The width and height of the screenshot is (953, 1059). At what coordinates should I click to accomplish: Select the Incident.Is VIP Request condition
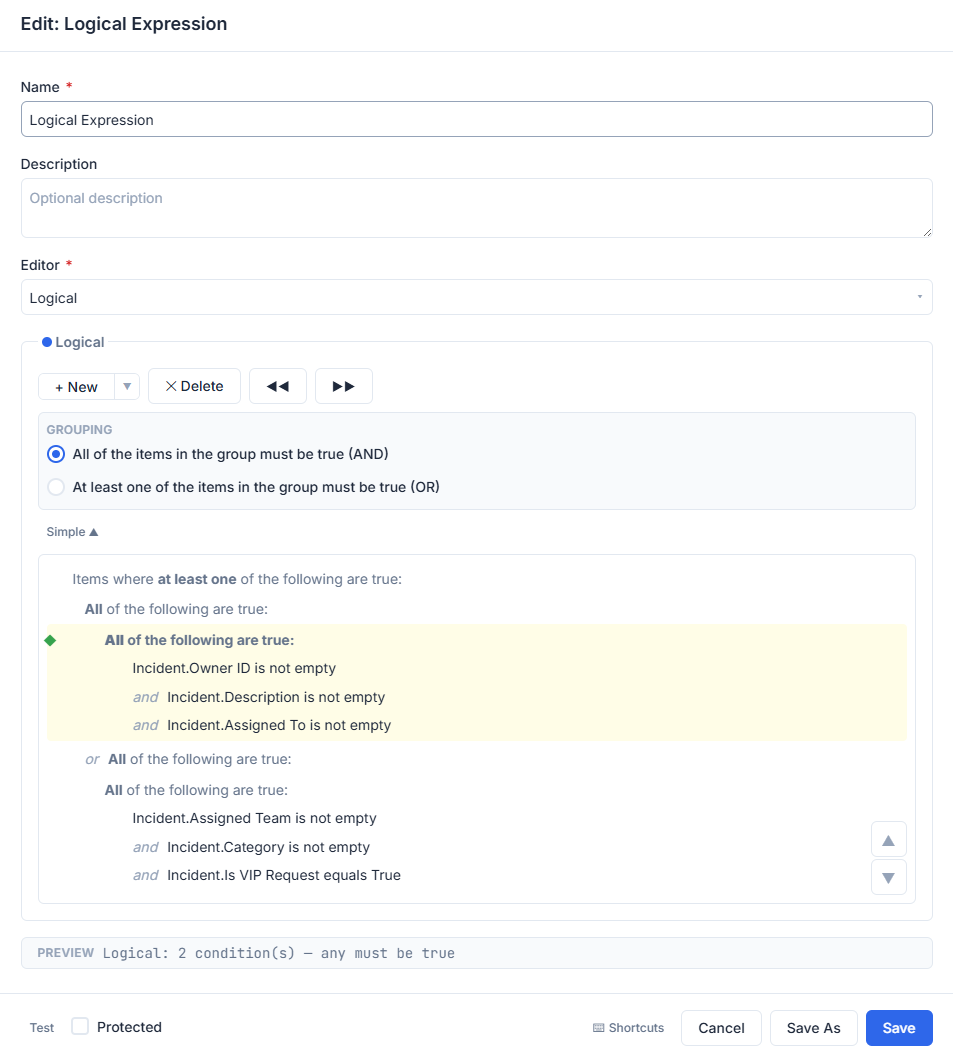[x=284, y=875]
